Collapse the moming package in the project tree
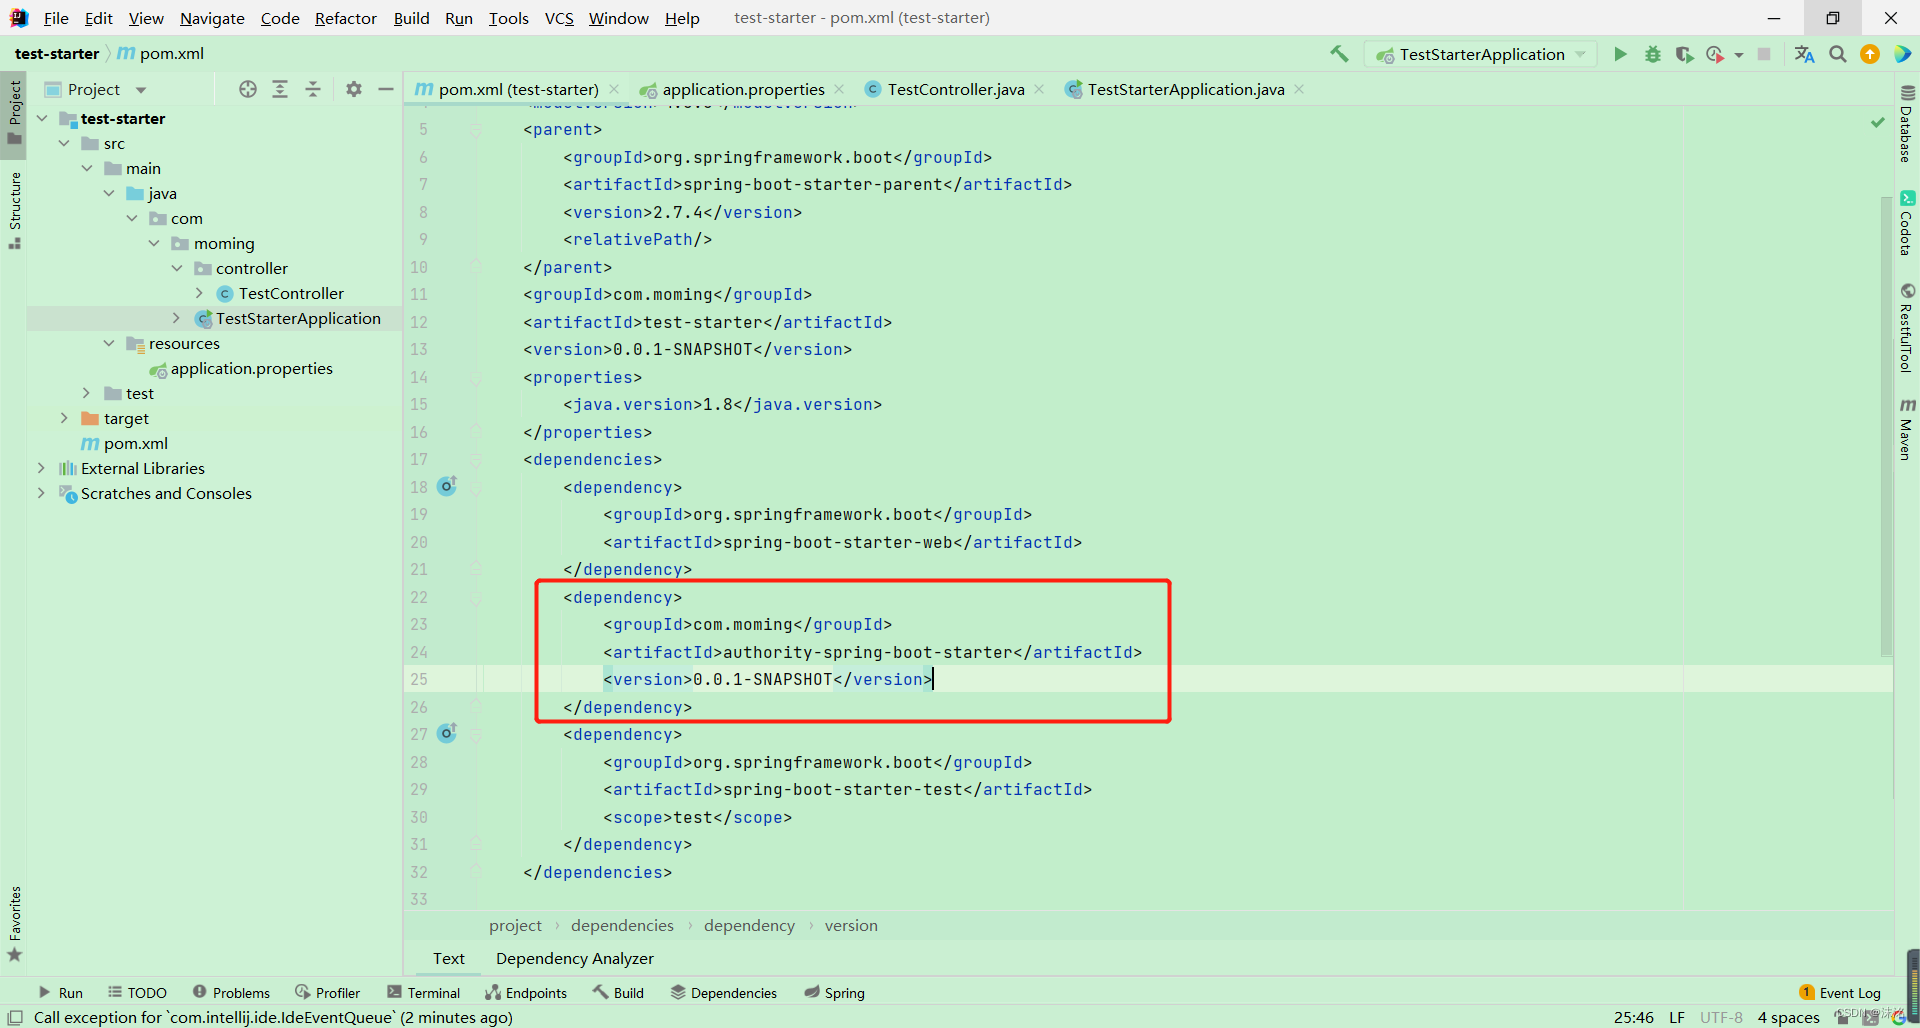The height and width of the screenshot is (1028, 1920). tap(154, 243)
